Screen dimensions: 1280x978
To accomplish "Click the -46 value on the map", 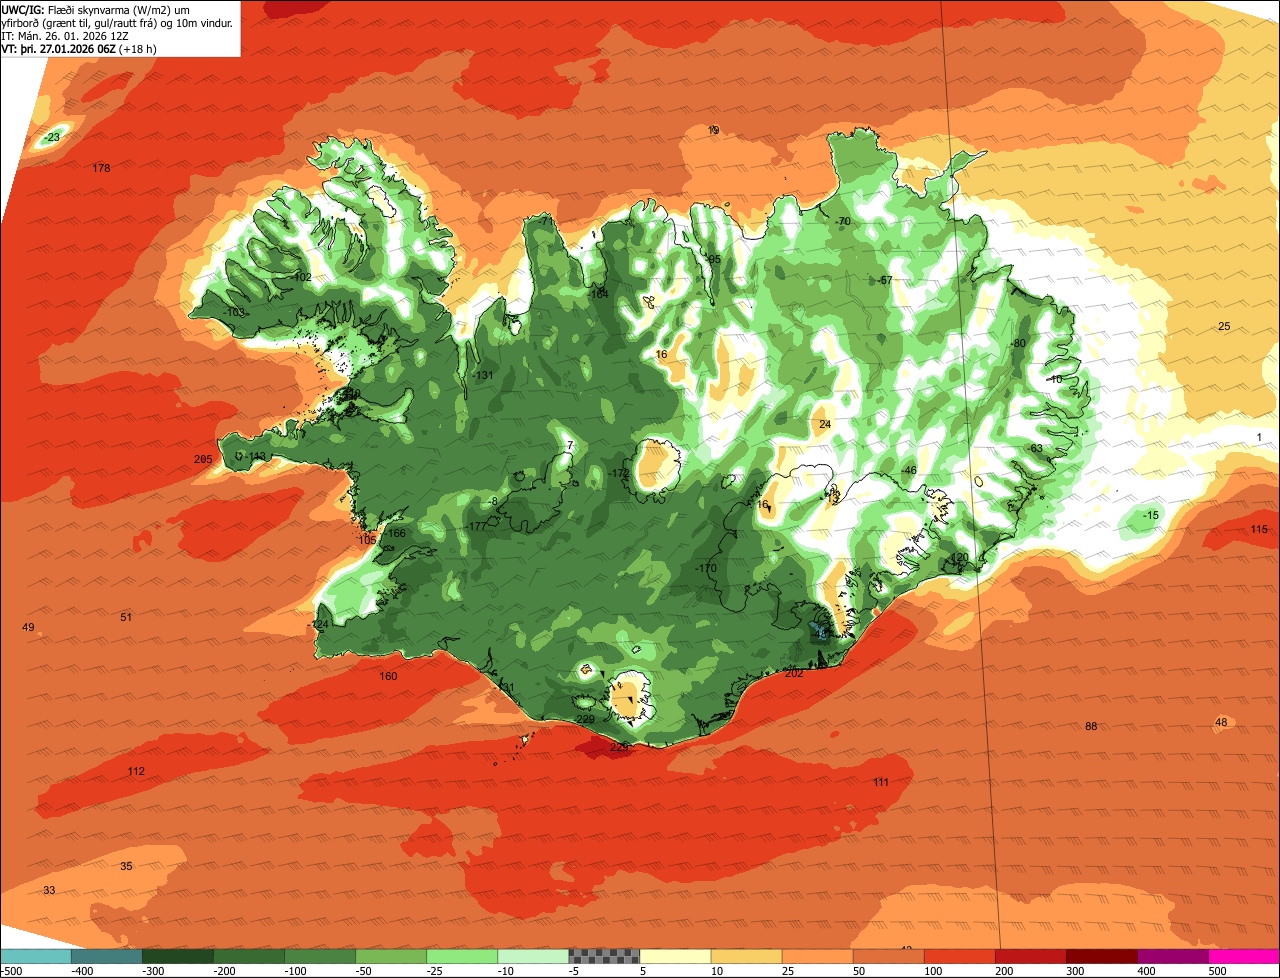I will pos(908,471).
